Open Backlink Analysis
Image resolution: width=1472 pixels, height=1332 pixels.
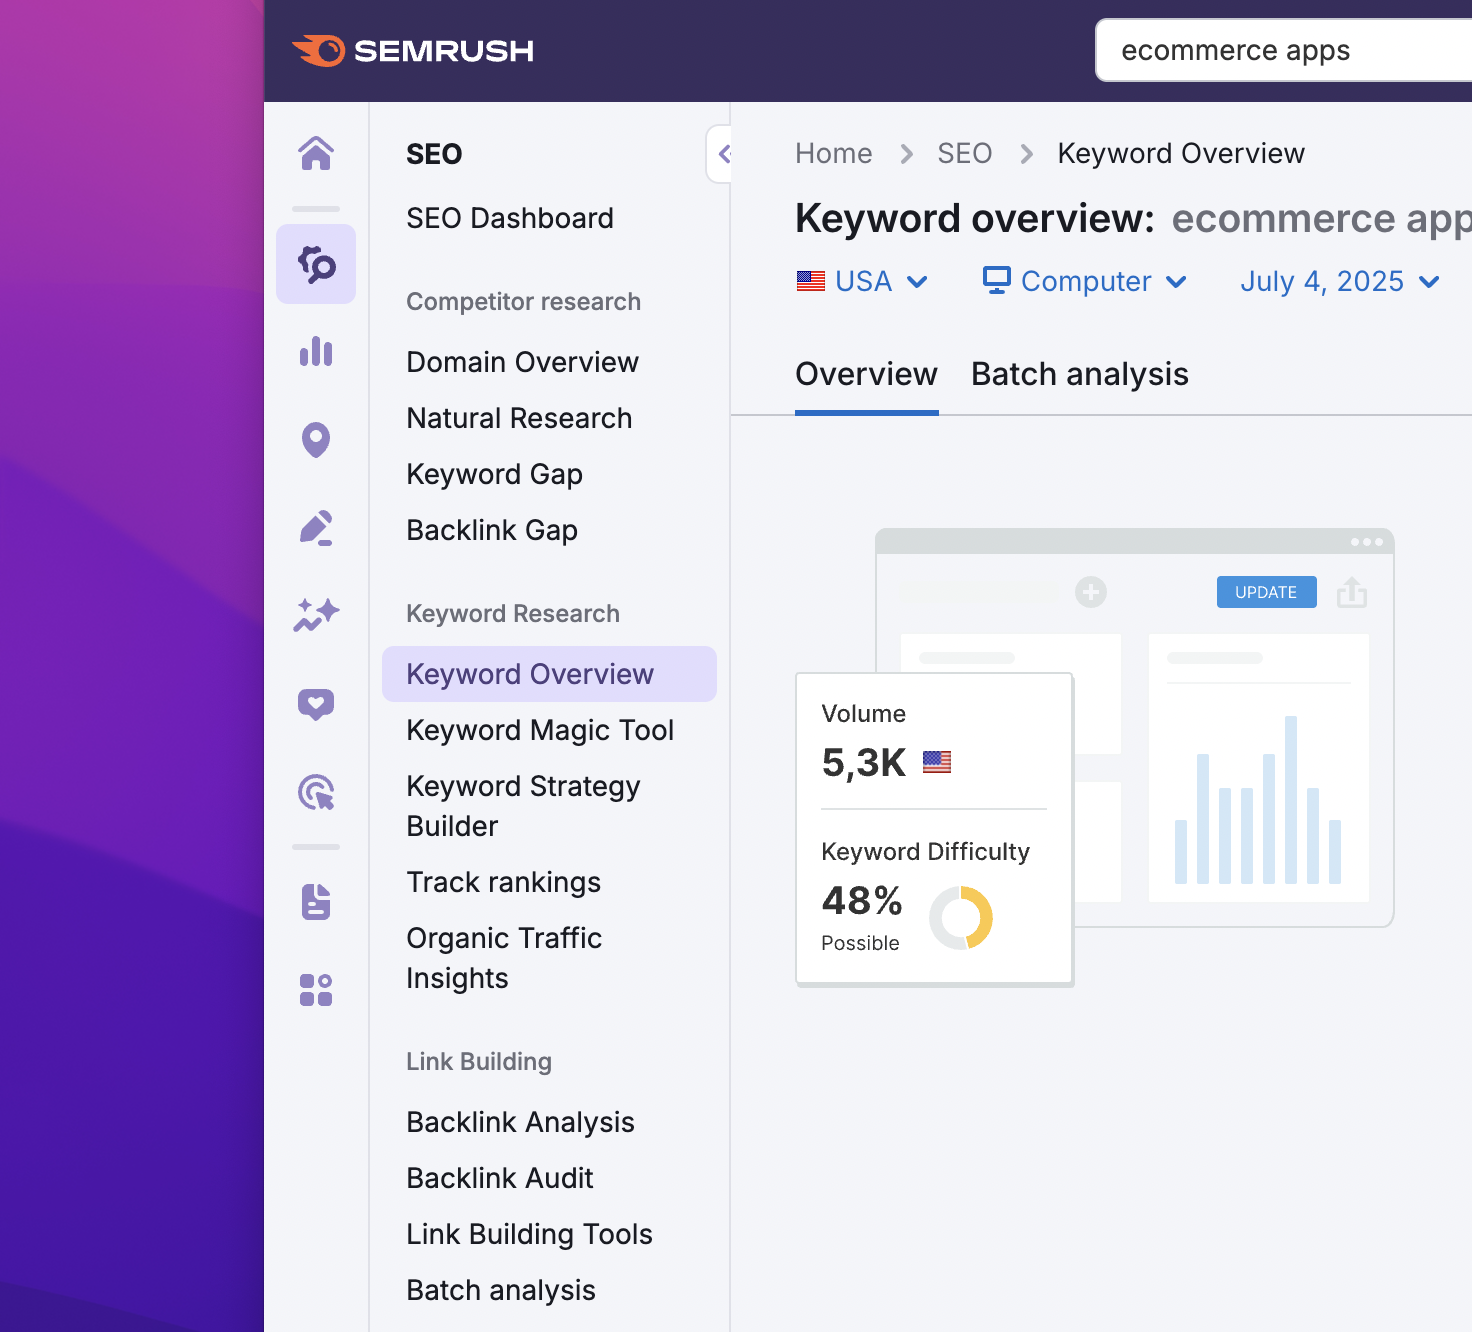[520, 1122]
